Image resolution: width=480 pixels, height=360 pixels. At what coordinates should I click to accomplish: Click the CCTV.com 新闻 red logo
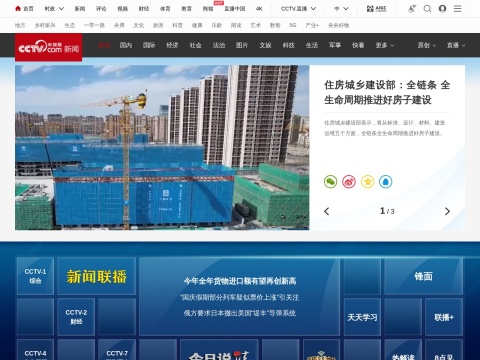pos(49,47)
